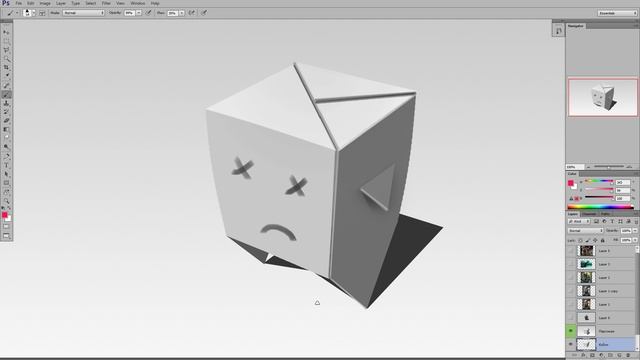640x360 pixels.
Task: Click the Color panel spectrum ramp
Action: (600, 207)
